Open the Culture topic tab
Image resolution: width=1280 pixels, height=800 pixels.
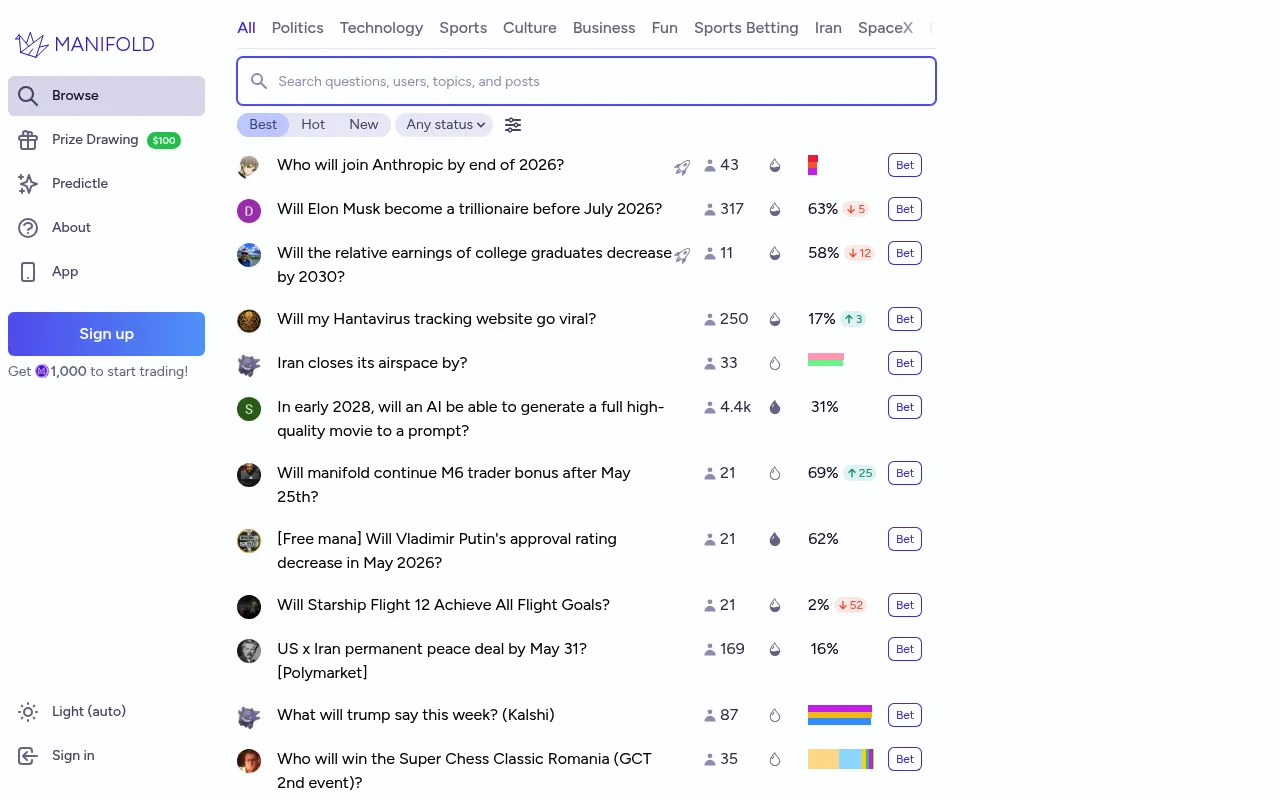[530, 28]
